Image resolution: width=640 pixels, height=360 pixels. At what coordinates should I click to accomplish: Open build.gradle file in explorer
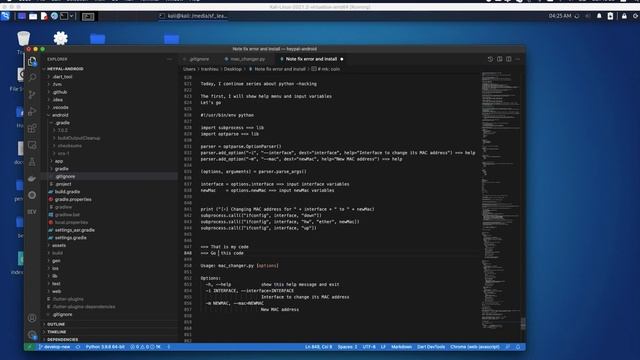click(x=67, y=192)
